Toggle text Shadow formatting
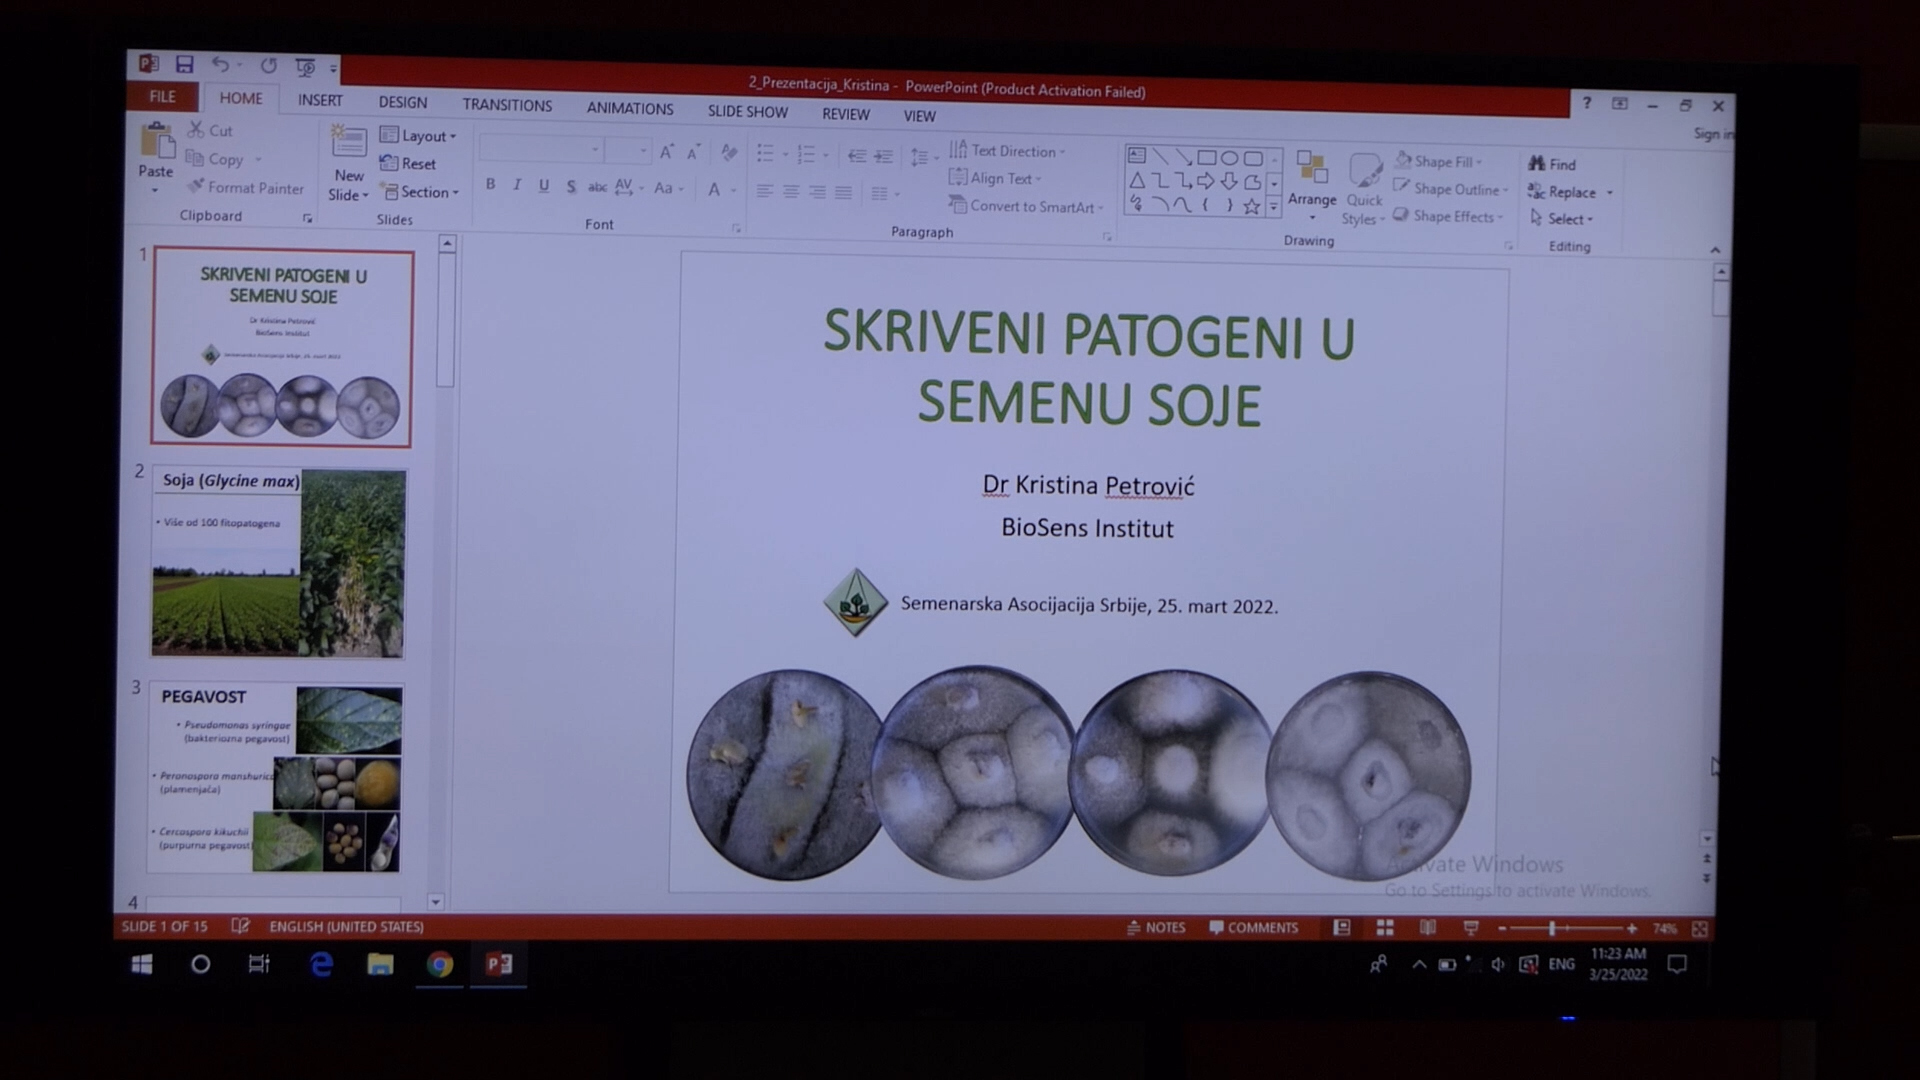This screenshot has width=1920, height=1080. pos(571,187)
